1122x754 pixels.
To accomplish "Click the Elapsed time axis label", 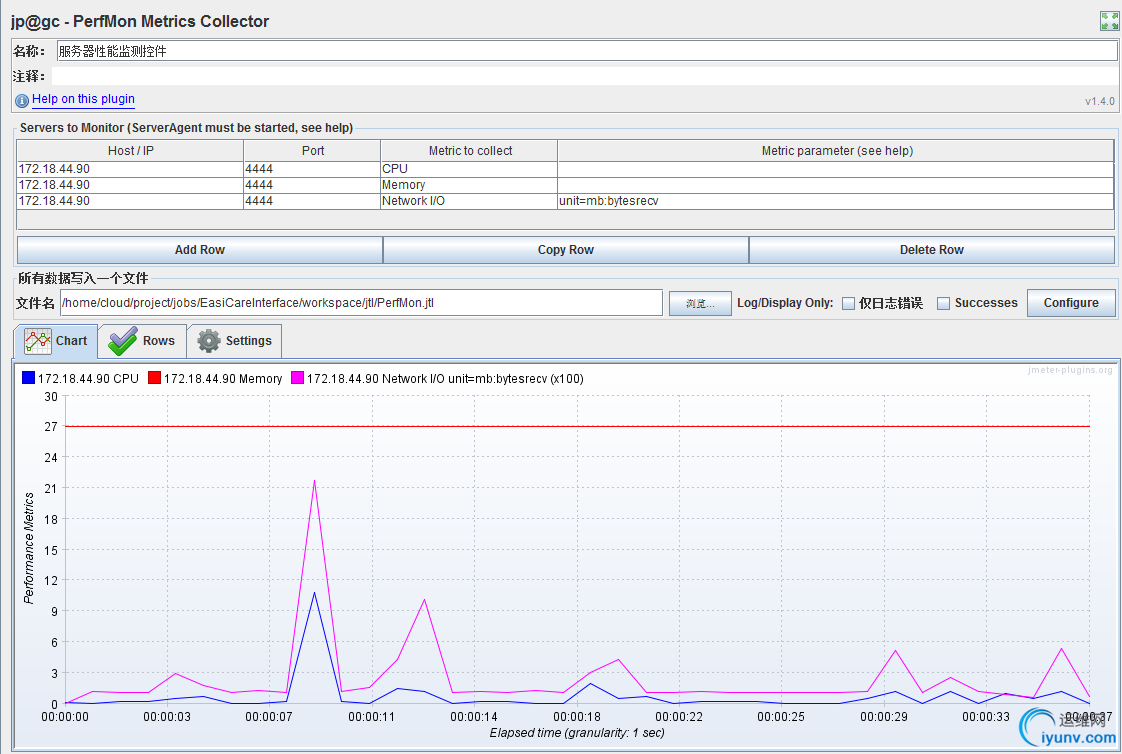I will point(577,733).
